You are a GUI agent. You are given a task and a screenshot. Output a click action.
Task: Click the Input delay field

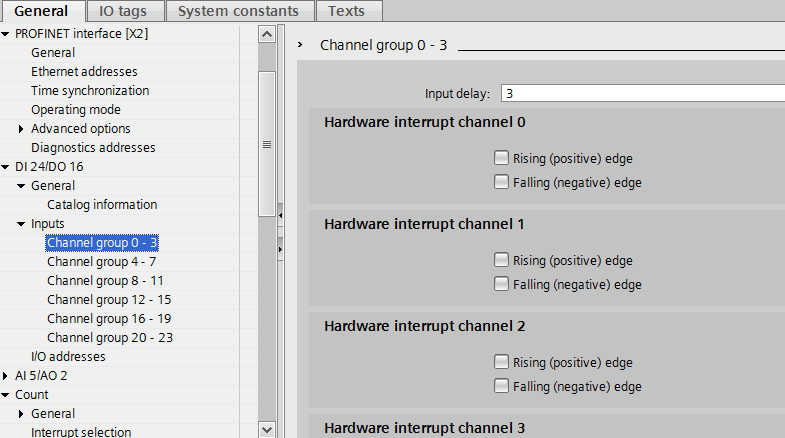(640, 94)
